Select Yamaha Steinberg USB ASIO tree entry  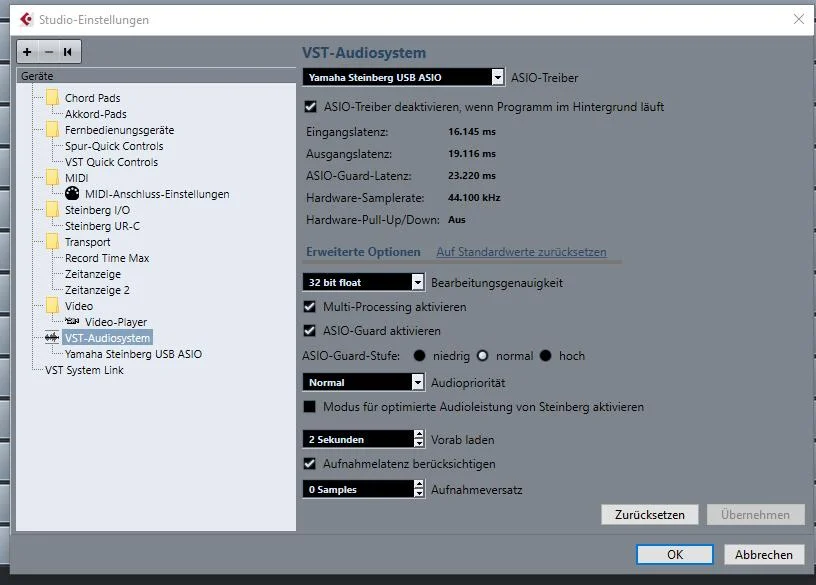133,354
